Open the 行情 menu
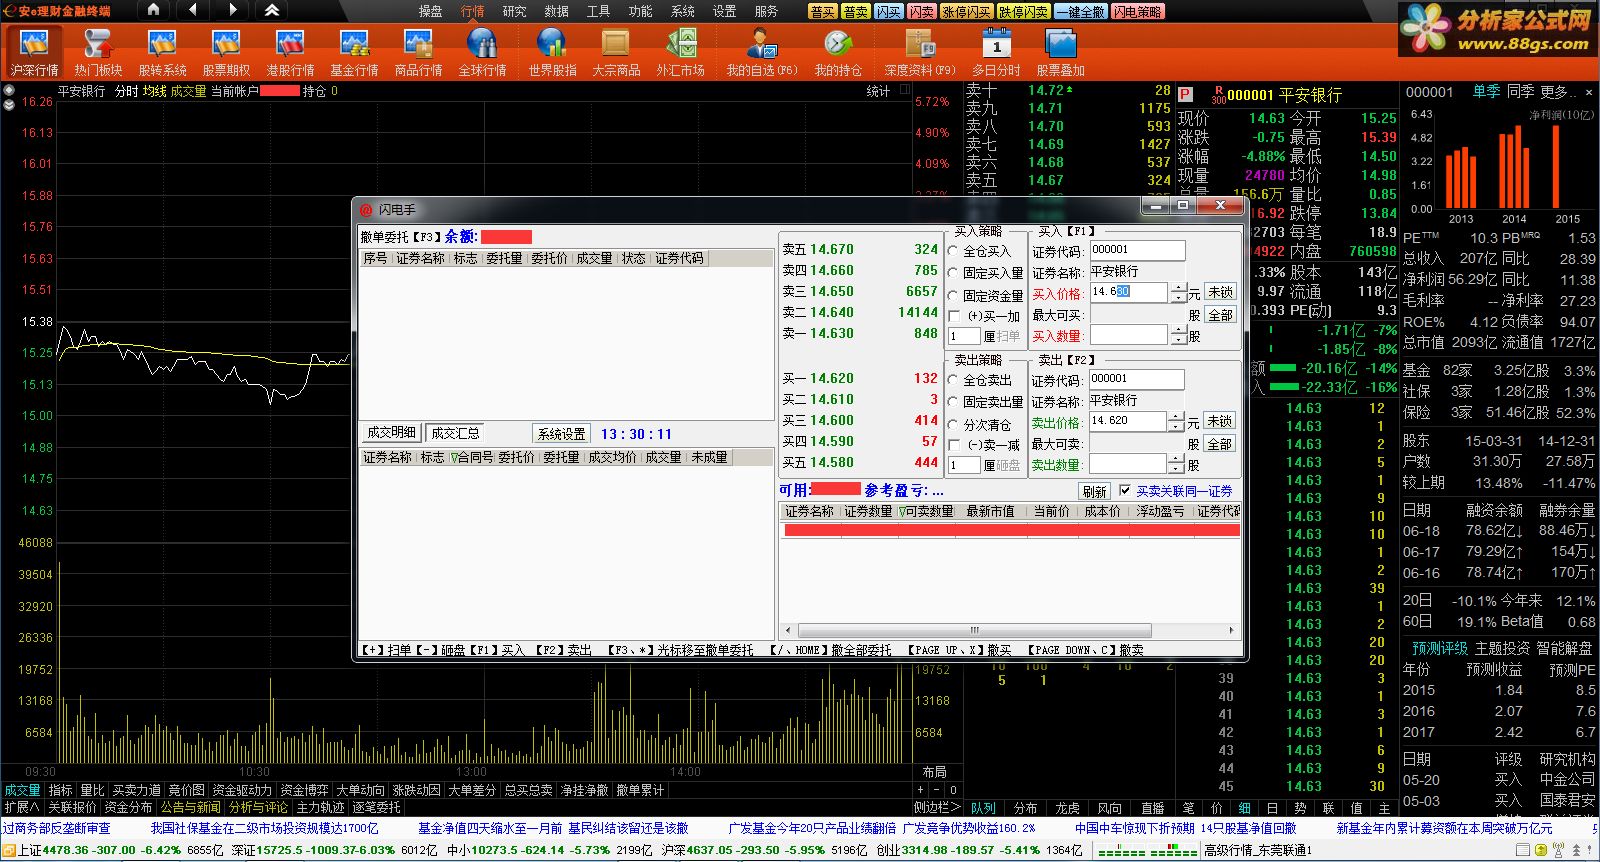The width and height of the screenshot is (1600, 862). (472, 11)
